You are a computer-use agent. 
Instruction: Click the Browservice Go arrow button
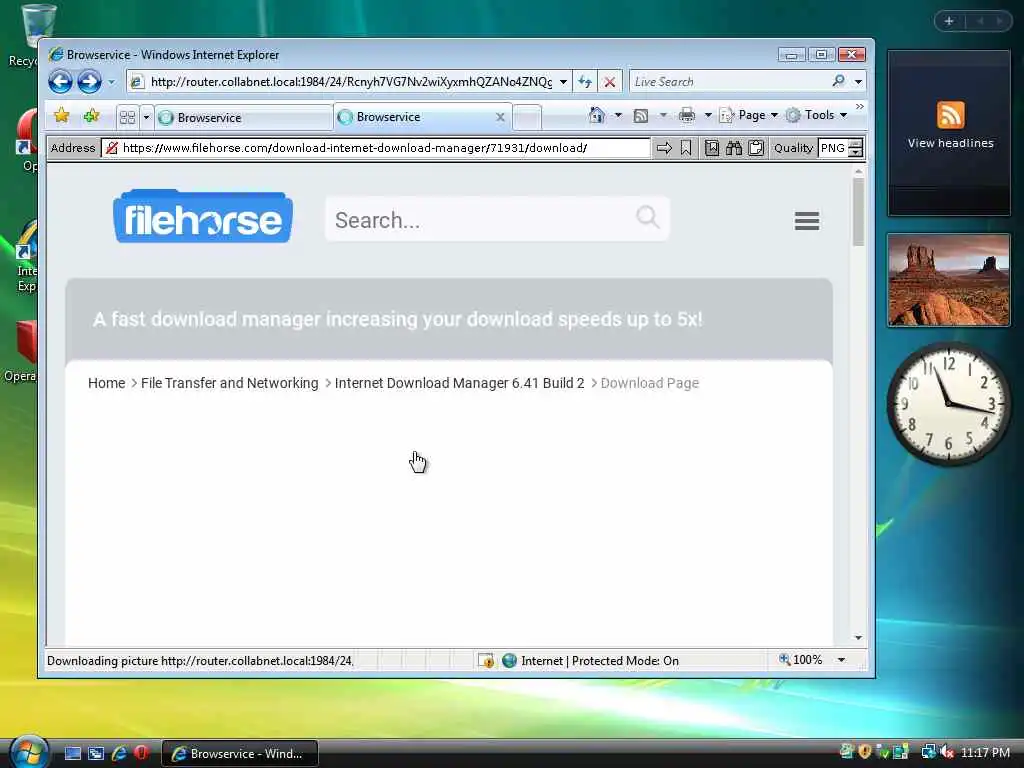(664, 148)
